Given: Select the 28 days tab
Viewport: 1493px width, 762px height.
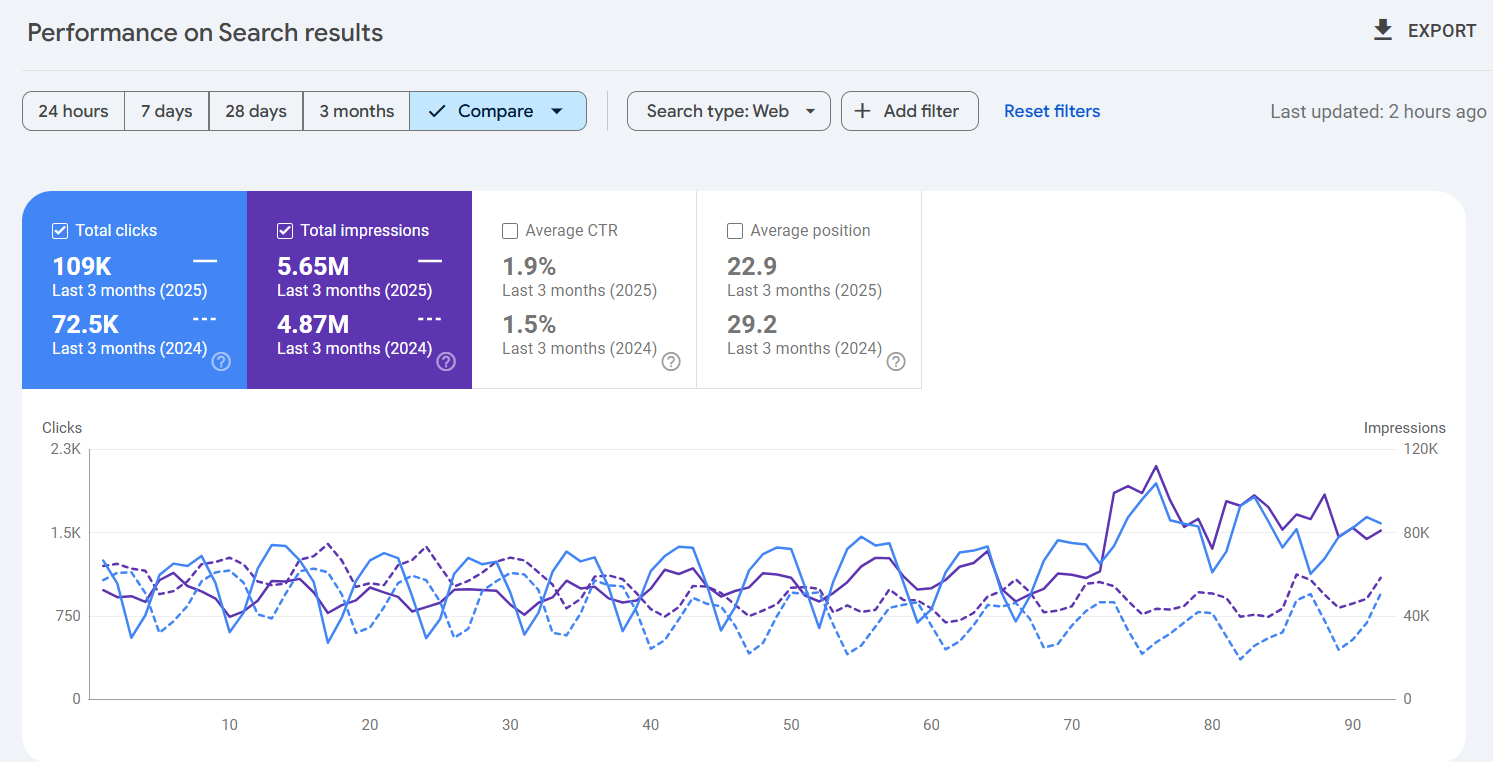Looking at the screenshot, I should 255,111.
